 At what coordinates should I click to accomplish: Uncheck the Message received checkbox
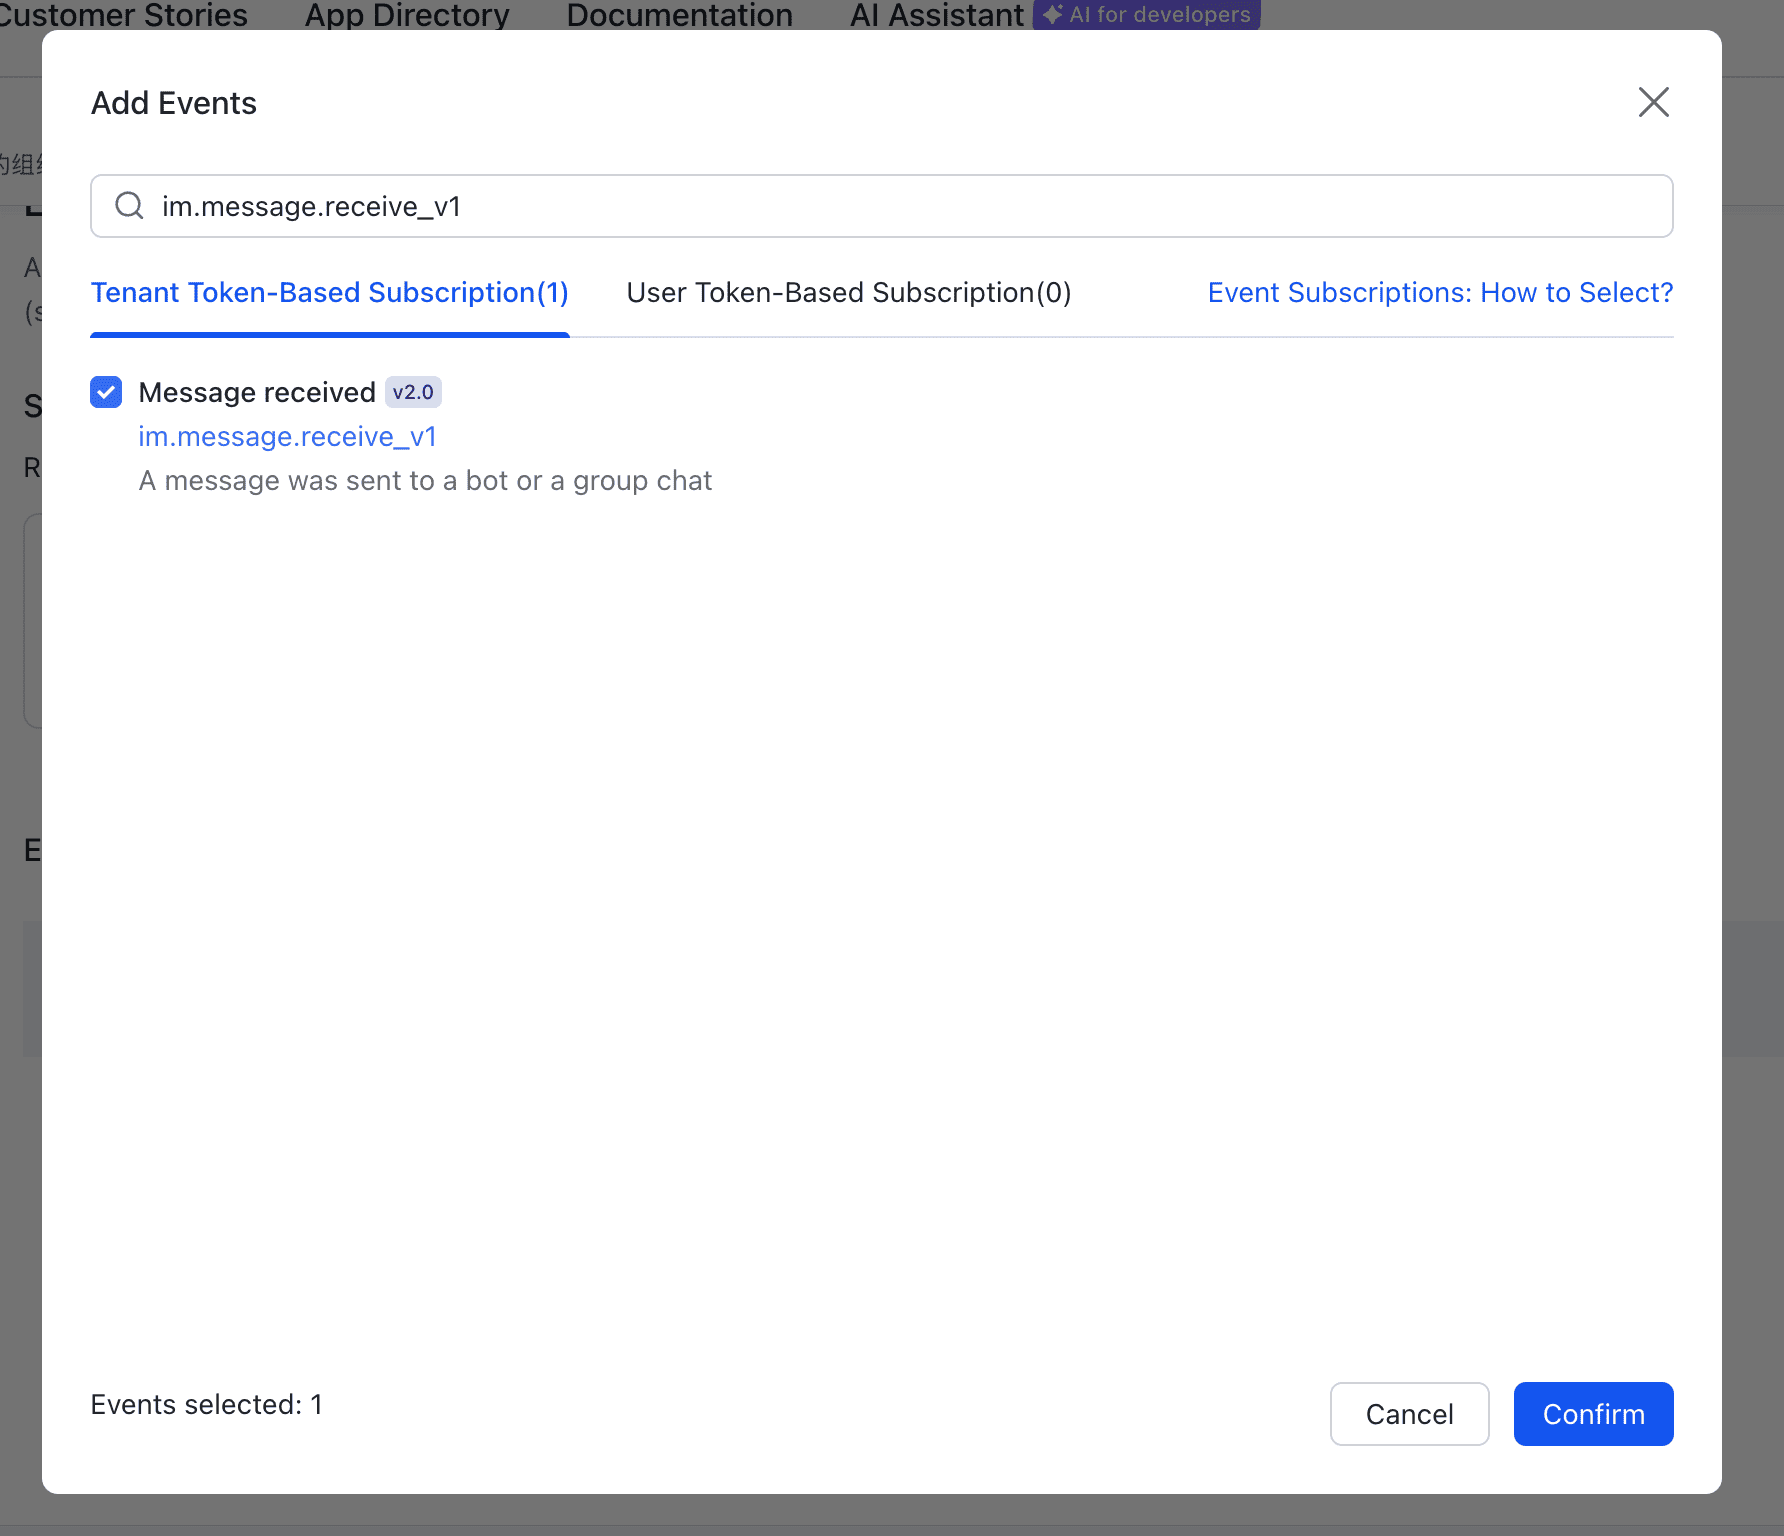point(106,392)
